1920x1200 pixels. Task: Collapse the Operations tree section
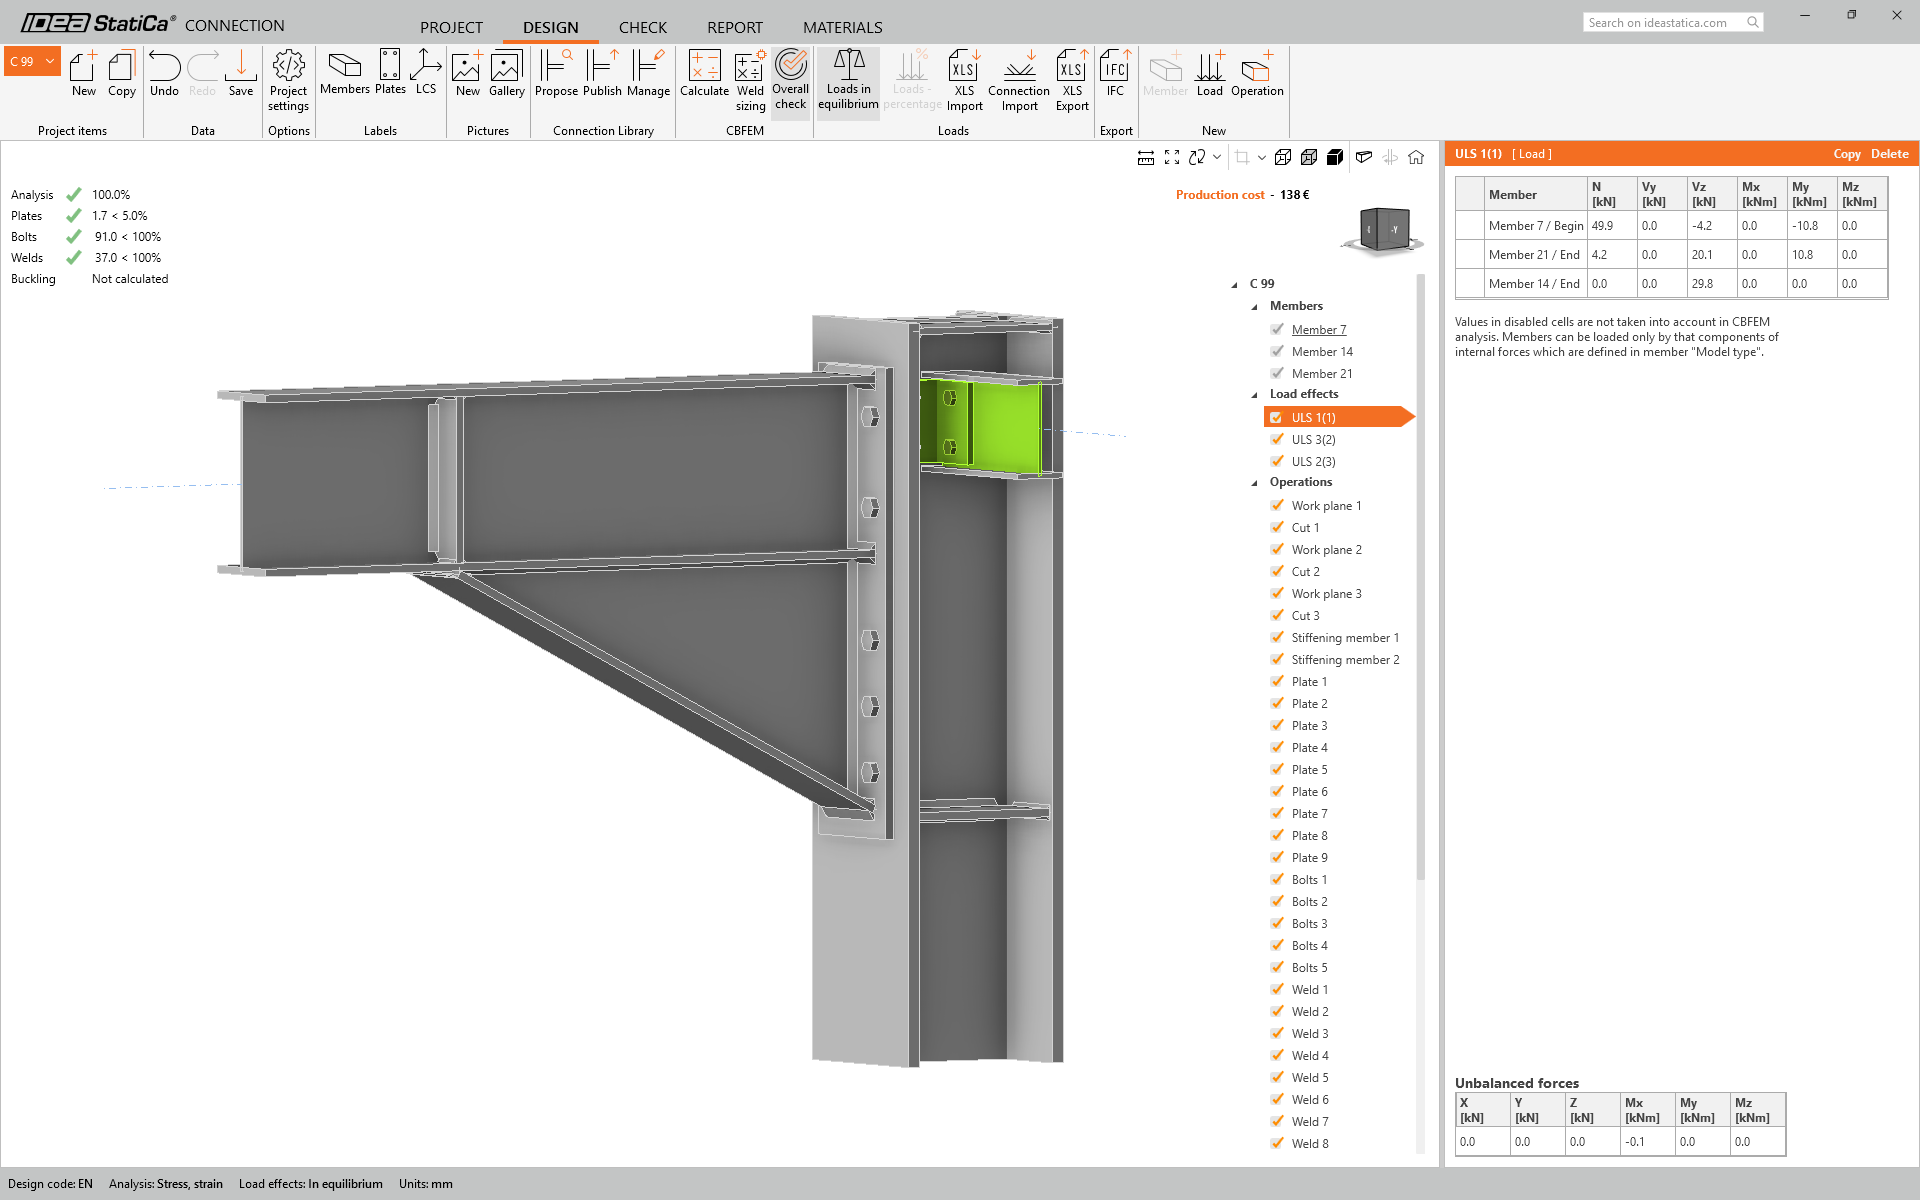[x=1255, y=483]
